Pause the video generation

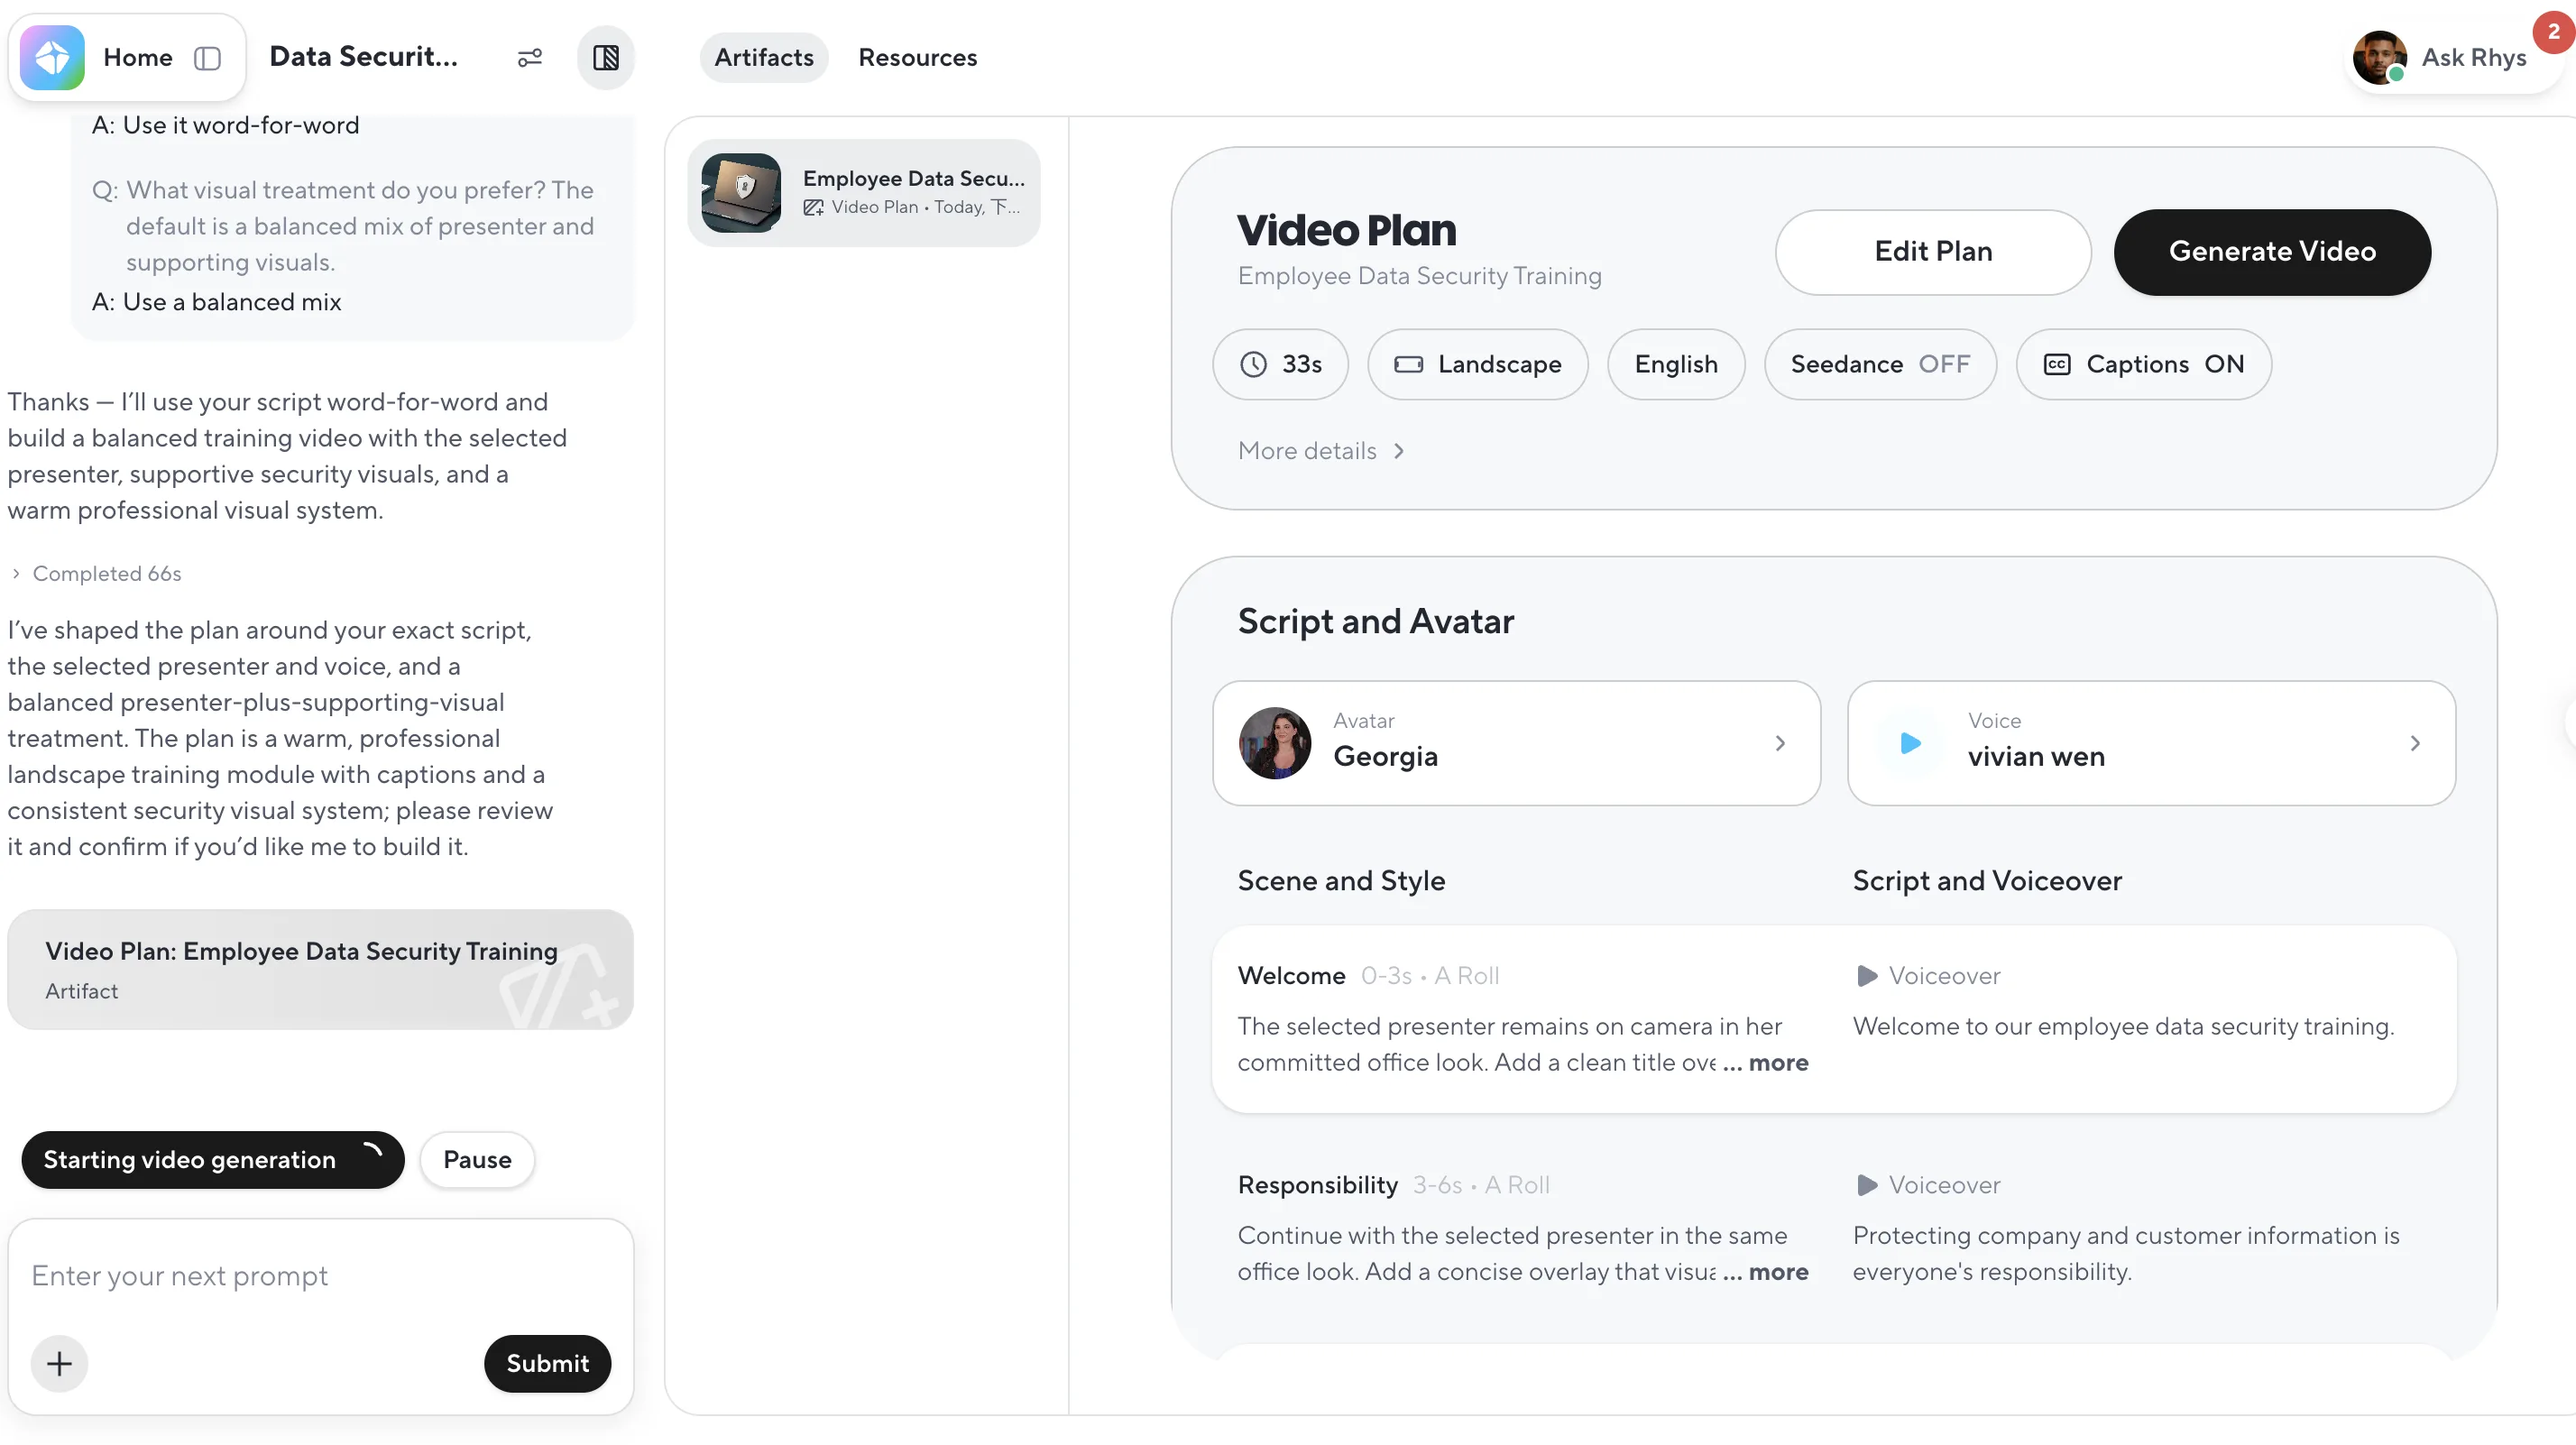(477, 1160)
